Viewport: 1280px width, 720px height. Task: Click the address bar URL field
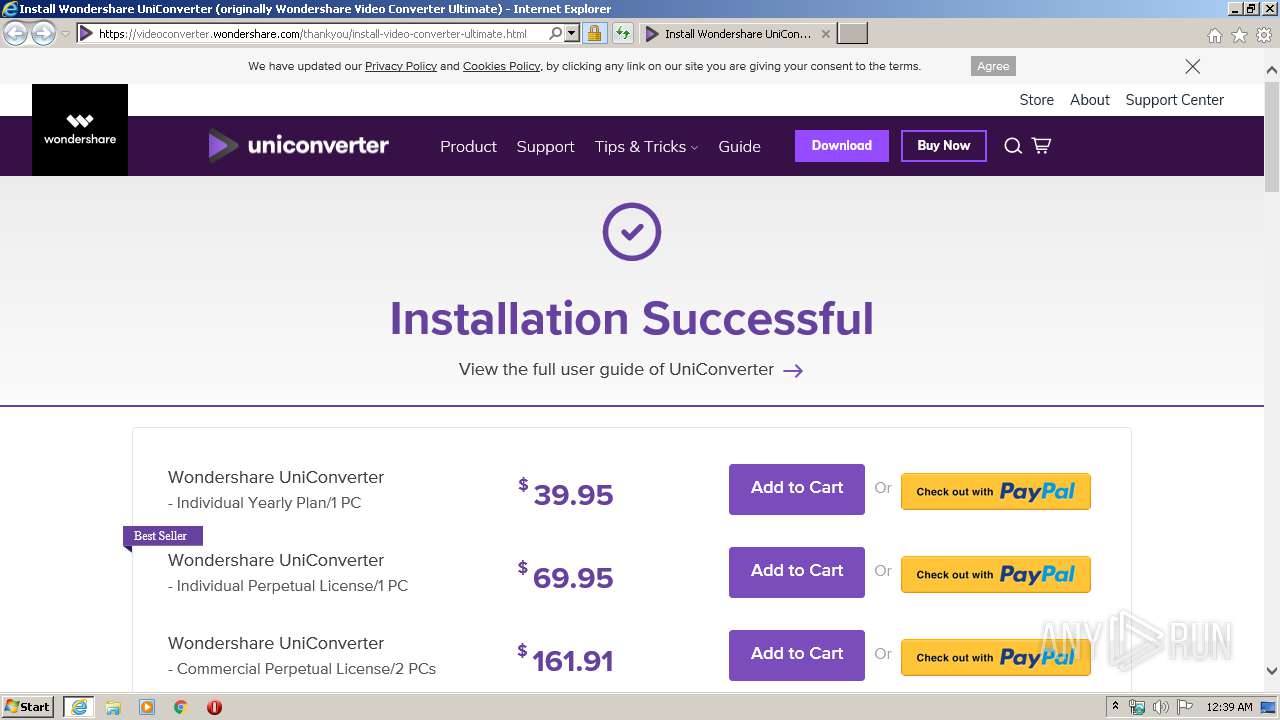pos(320,34)
